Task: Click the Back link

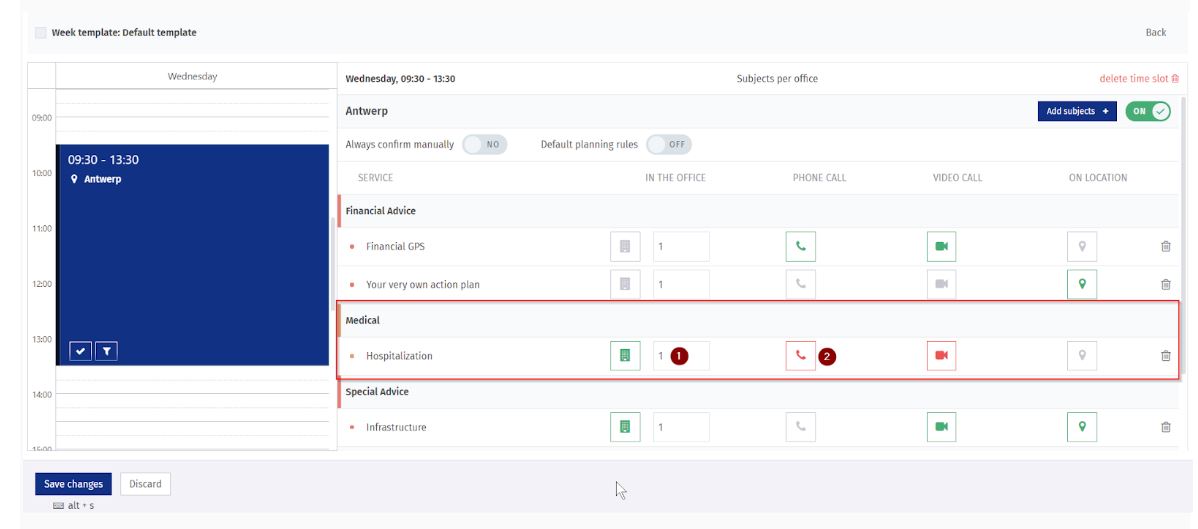Action: pyautogui.click(x=1156, y=32)
